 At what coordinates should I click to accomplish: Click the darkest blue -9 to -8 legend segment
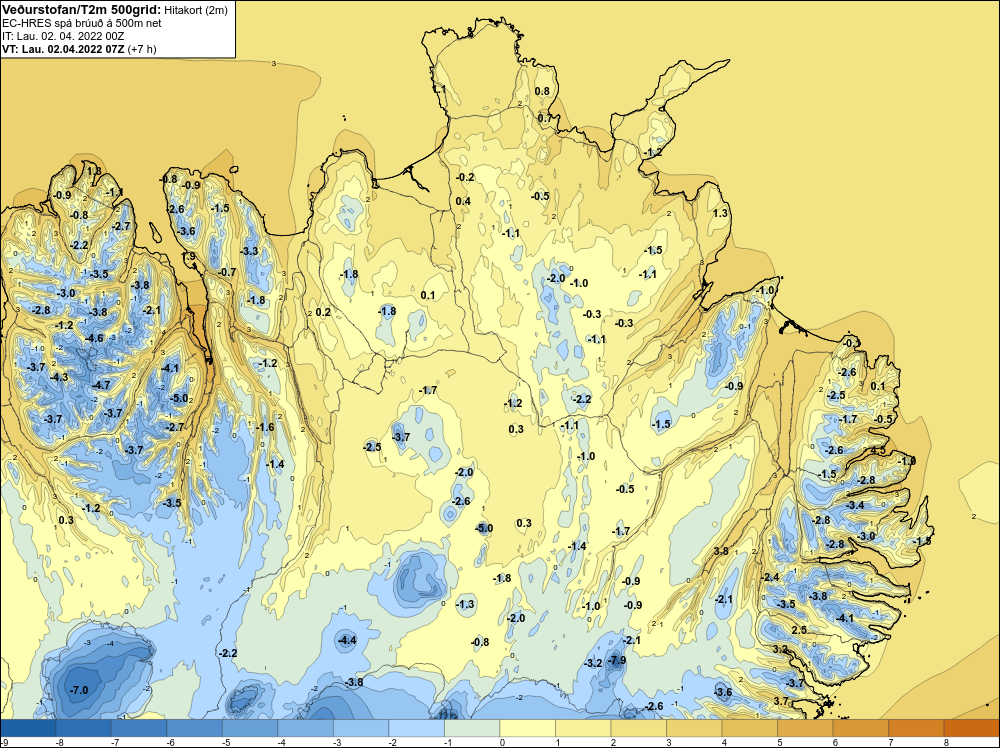tap(29, 728)
